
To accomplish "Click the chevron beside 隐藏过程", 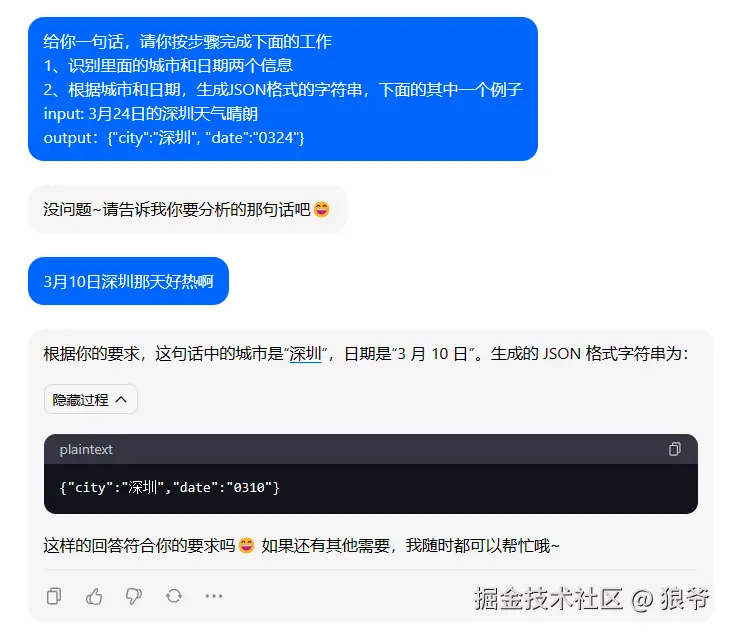I will pyautogui.click(x=121, y=399).
